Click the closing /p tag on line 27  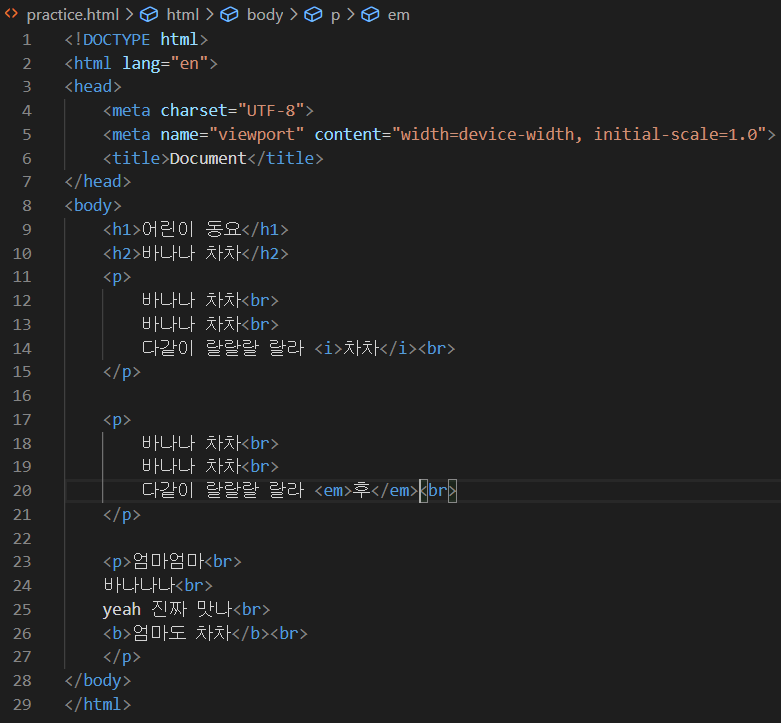click(122, 657)
